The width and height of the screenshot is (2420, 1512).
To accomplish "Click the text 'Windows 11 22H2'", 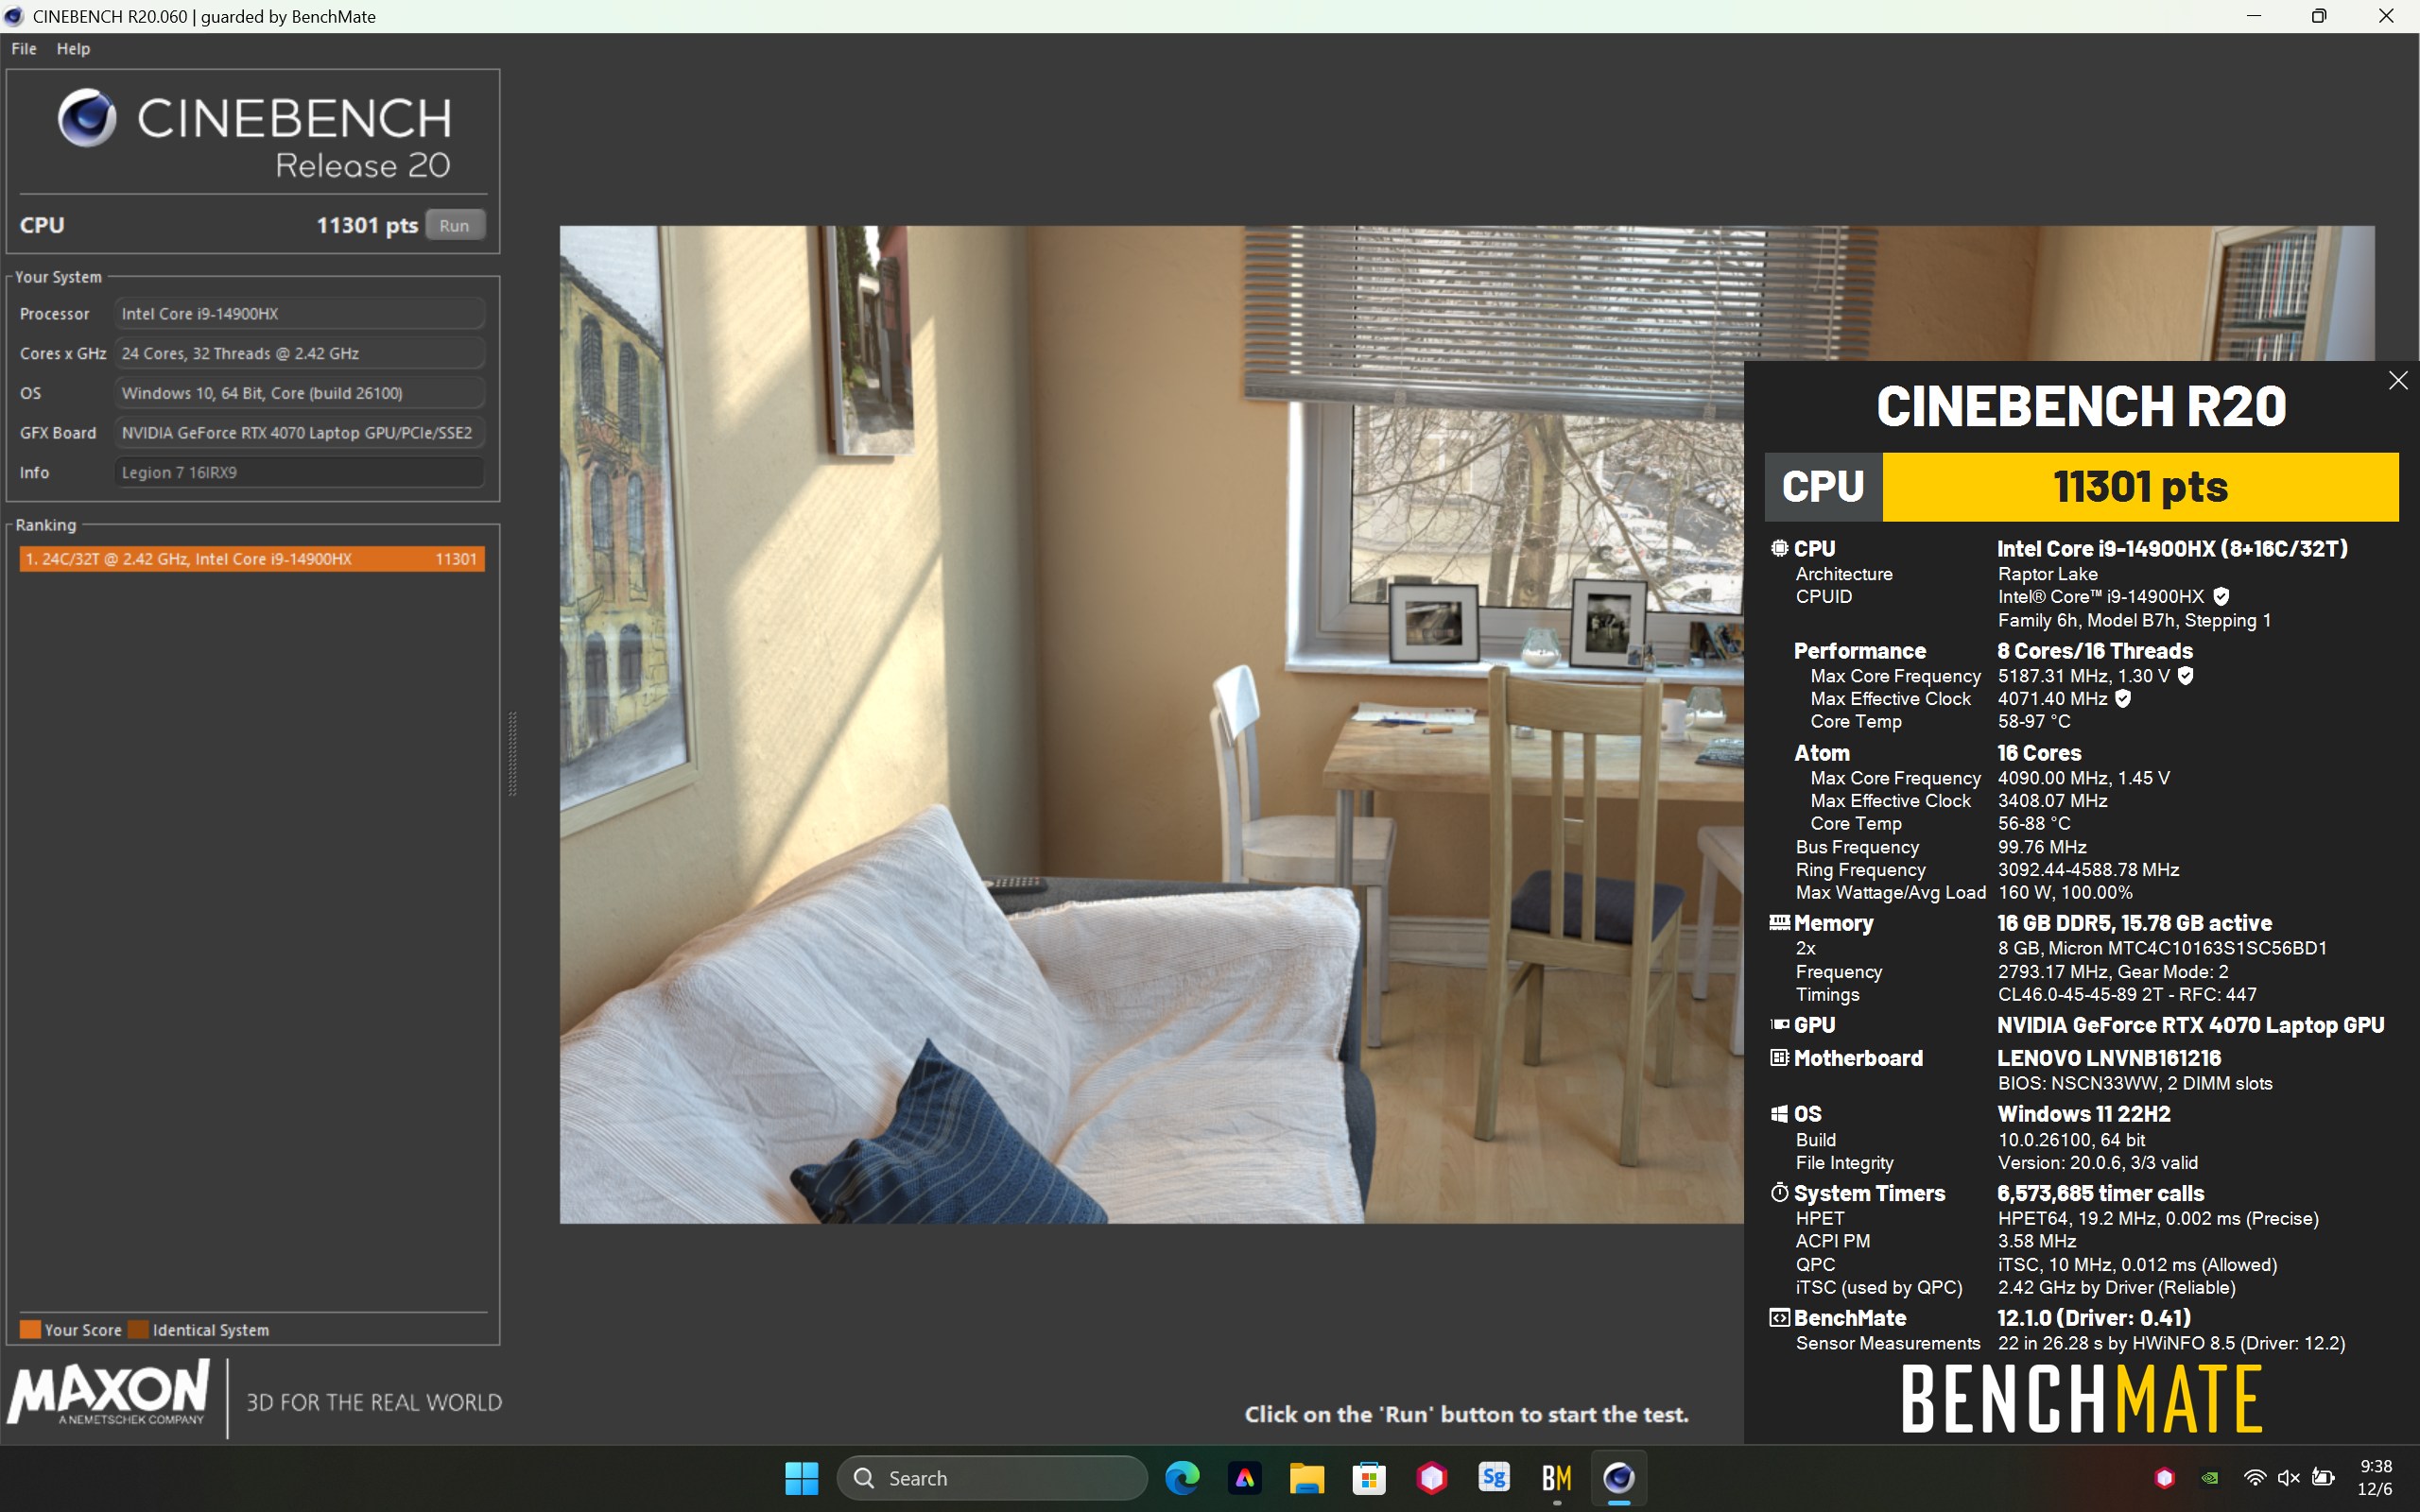I will pyautogui.click(x=2084, y=1114).
